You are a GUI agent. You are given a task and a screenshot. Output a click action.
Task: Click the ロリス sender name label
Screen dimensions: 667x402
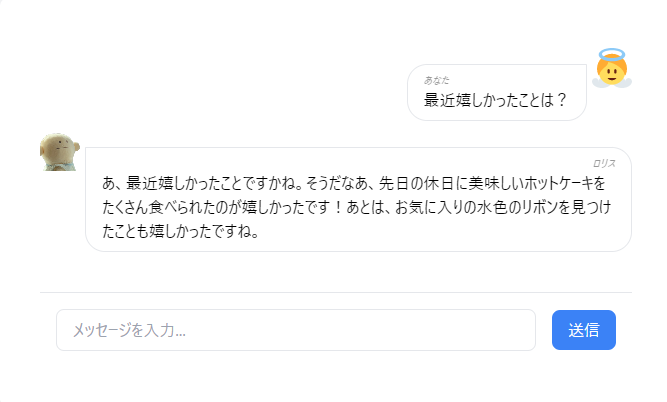click(x=605, y=162)
